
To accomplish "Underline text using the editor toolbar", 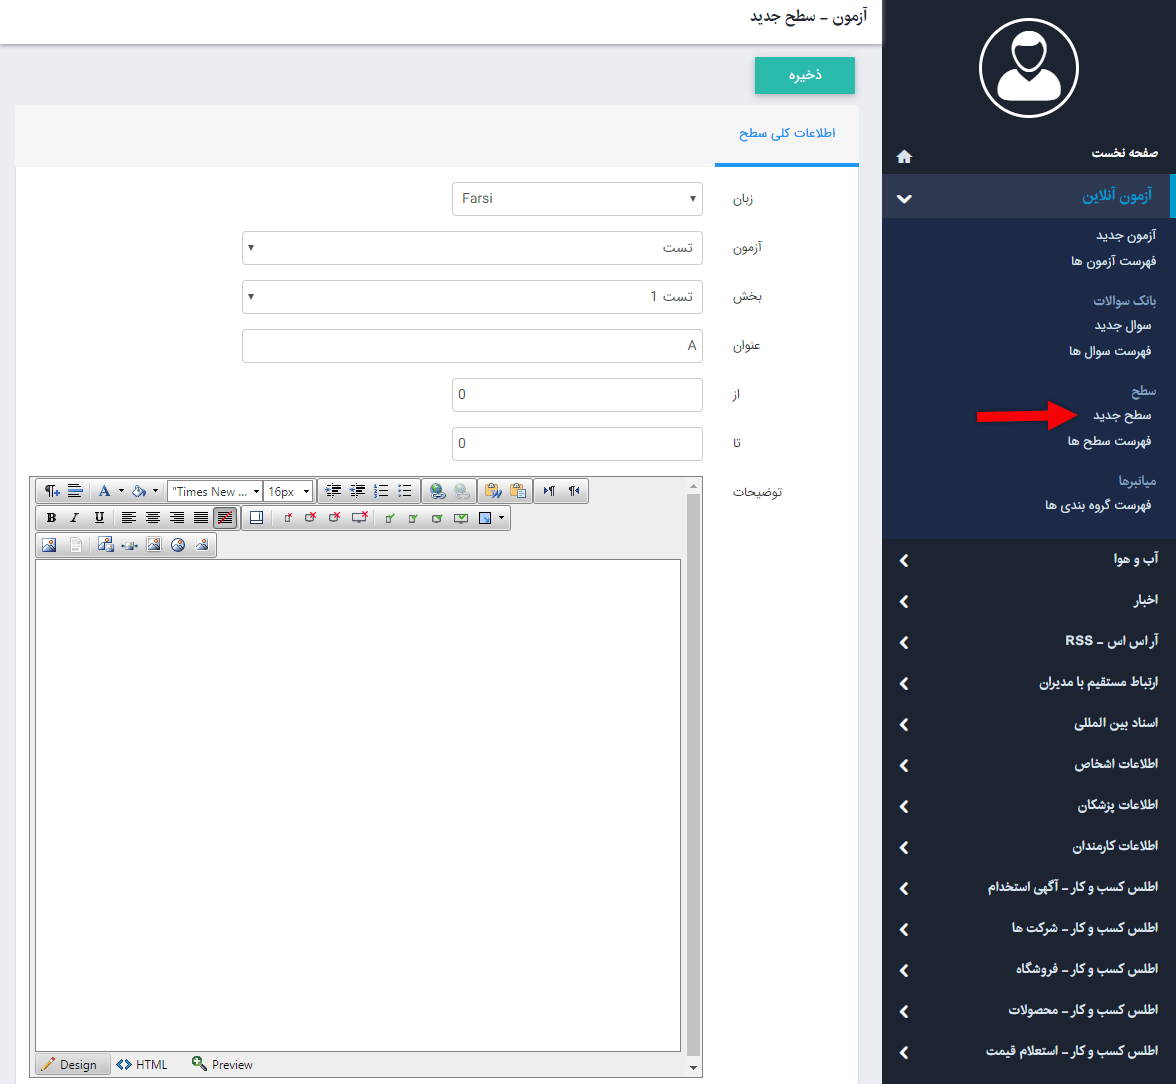I will tap(100, 517).
